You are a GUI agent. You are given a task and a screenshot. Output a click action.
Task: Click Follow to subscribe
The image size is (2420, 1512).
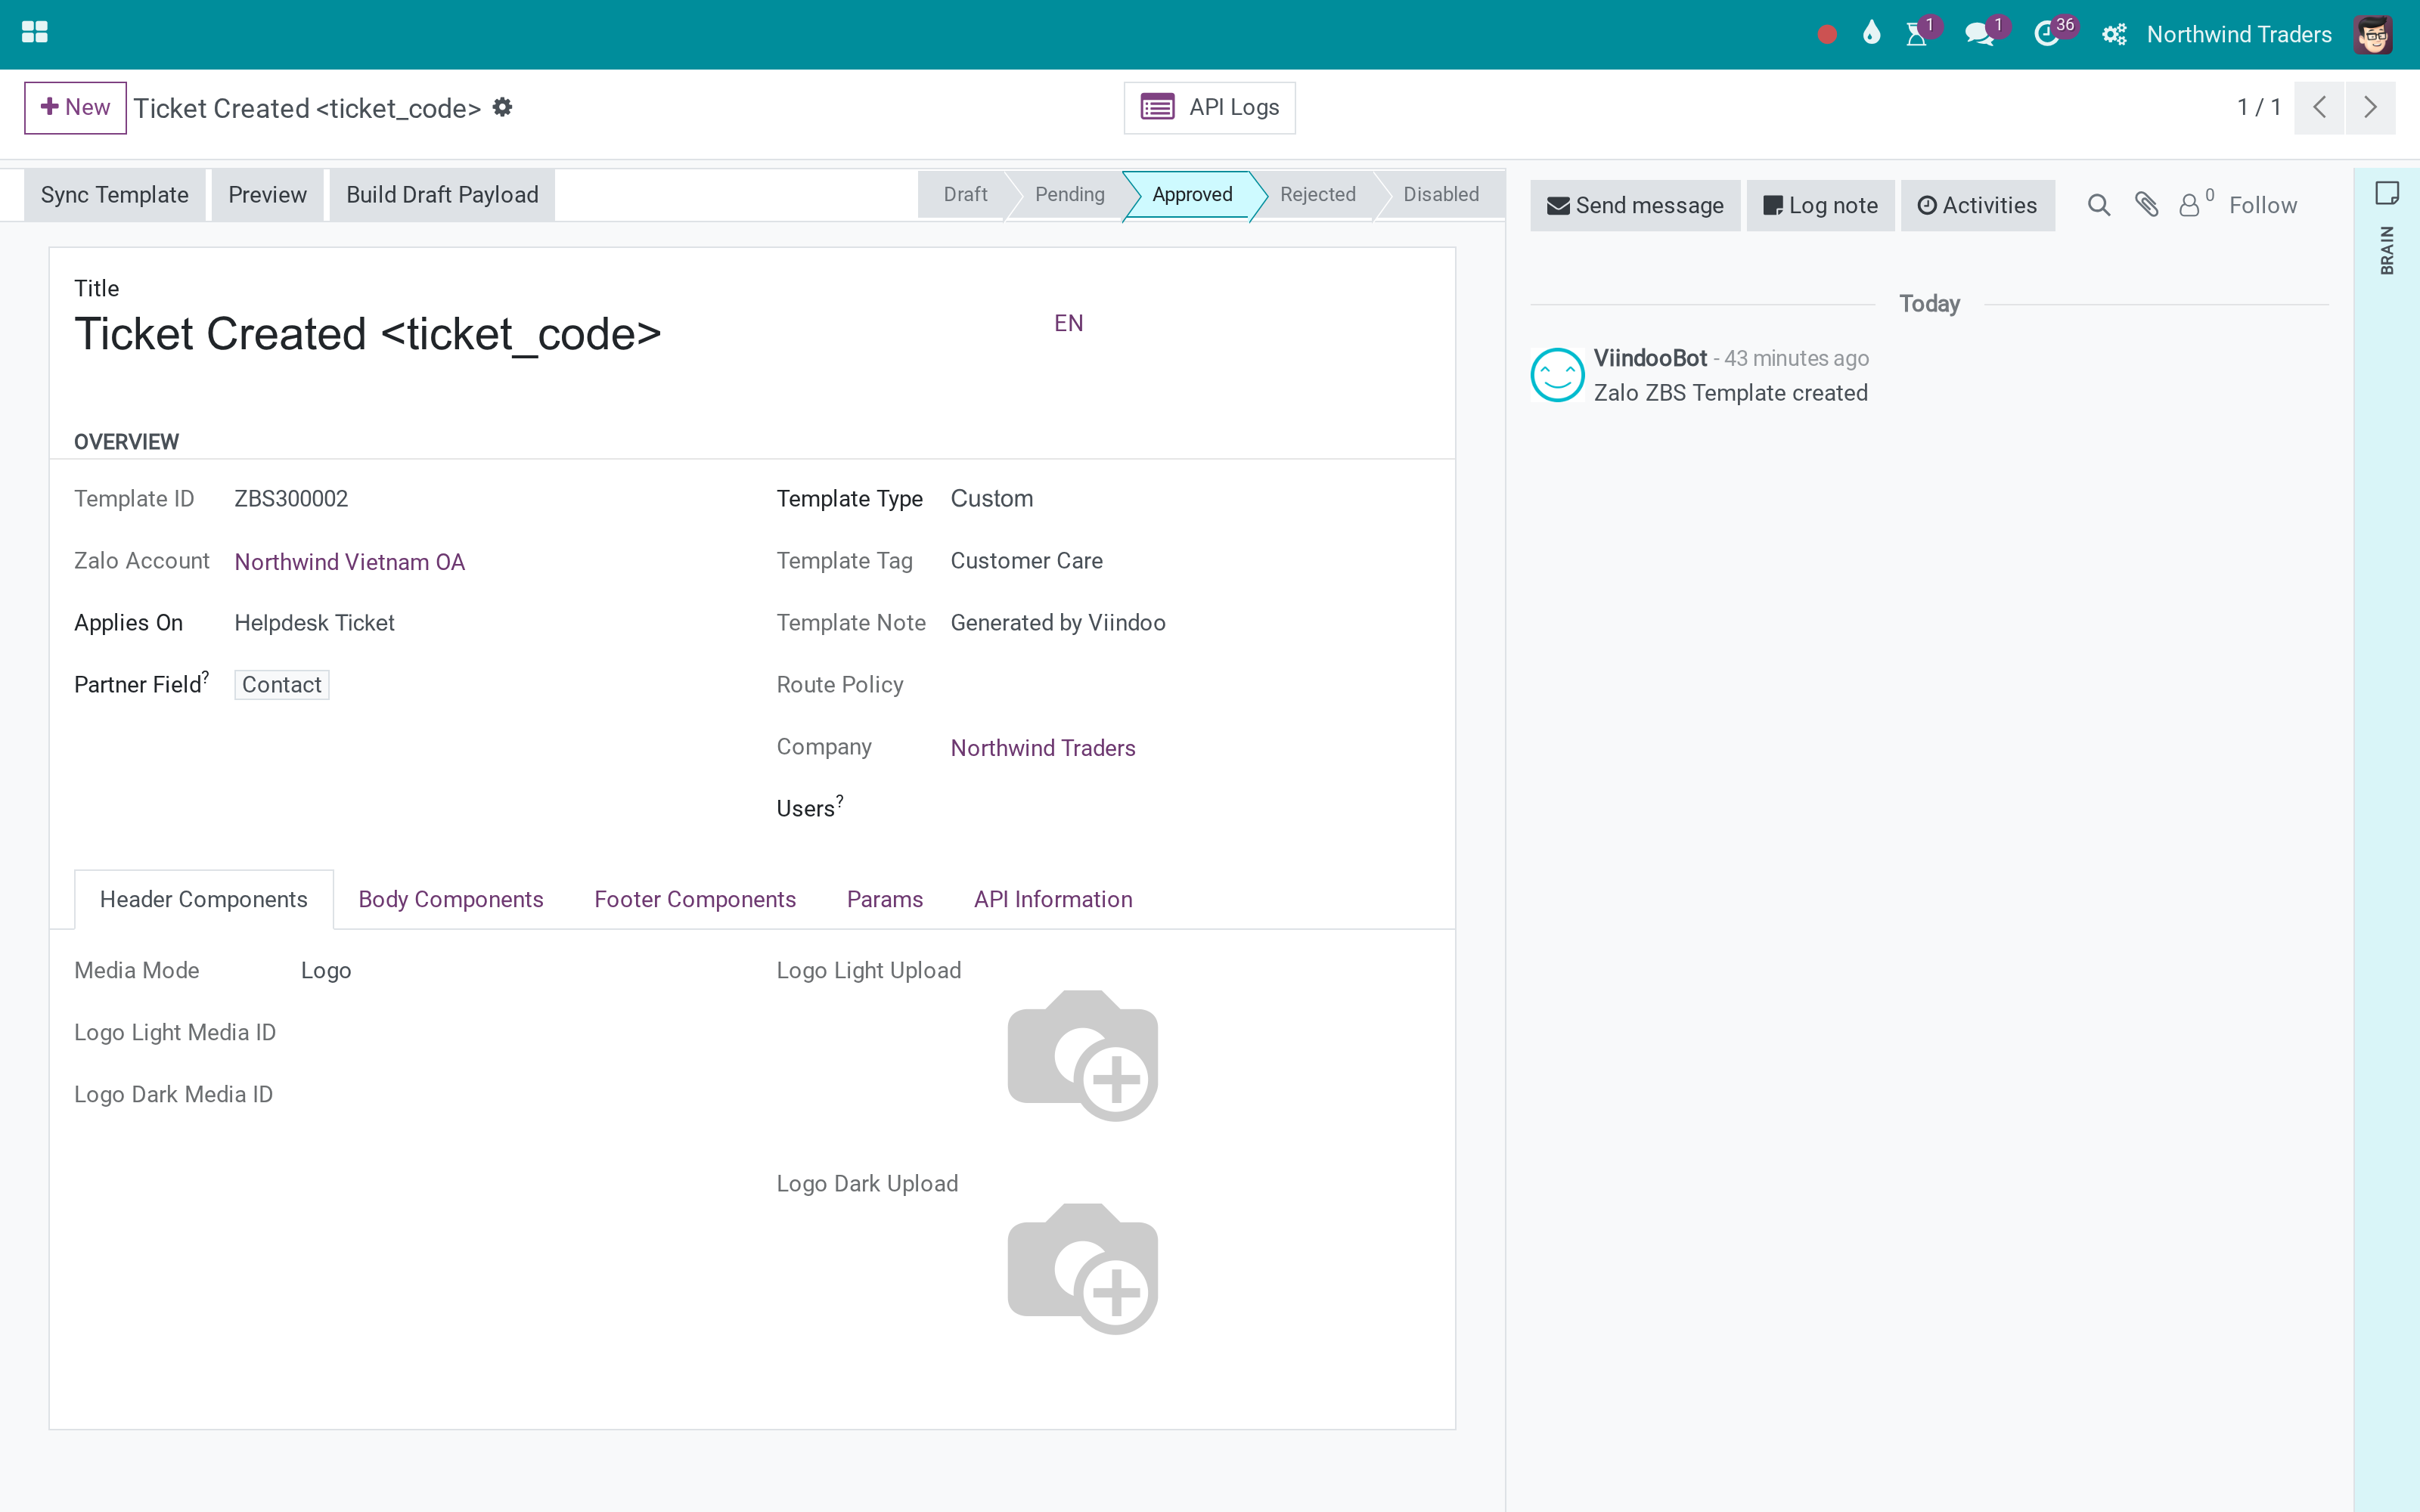(x=2262, y=205)
